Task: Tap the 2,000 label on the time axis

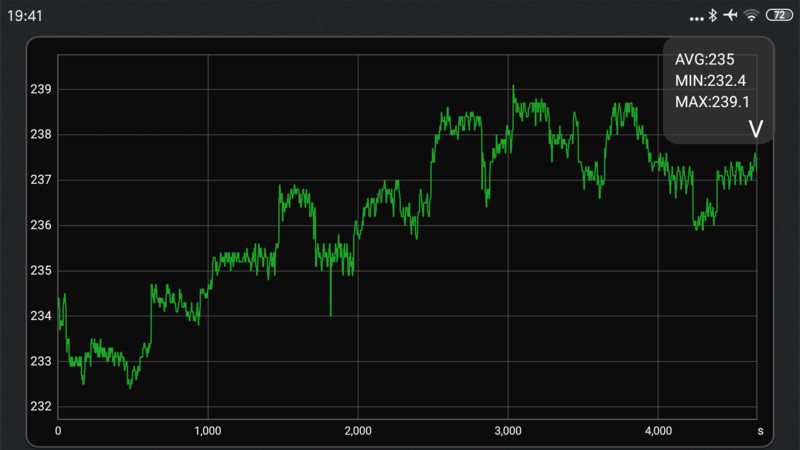Action: (358, 431)
